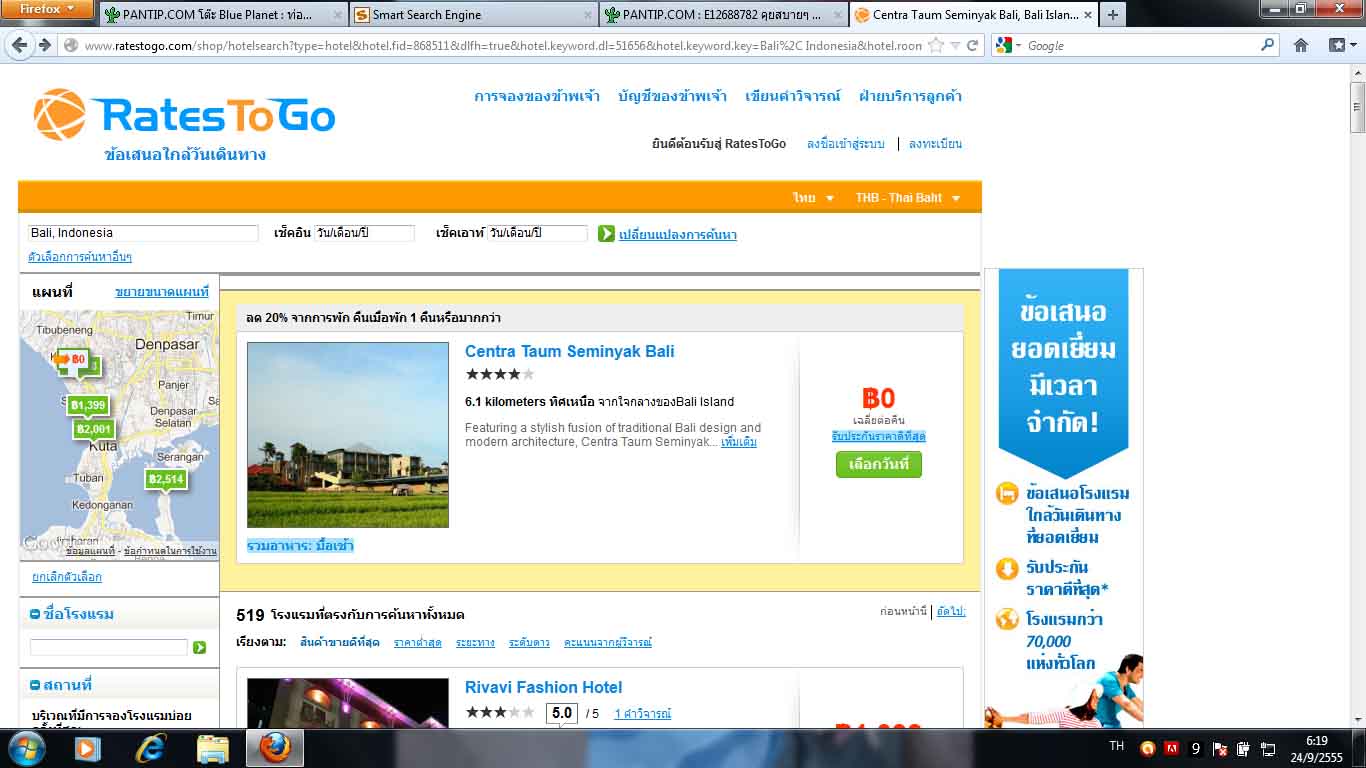This screenshot has height=768, width=1366.
Task: Click the green arrow beside change search
Action: click(x=606, y=234)
